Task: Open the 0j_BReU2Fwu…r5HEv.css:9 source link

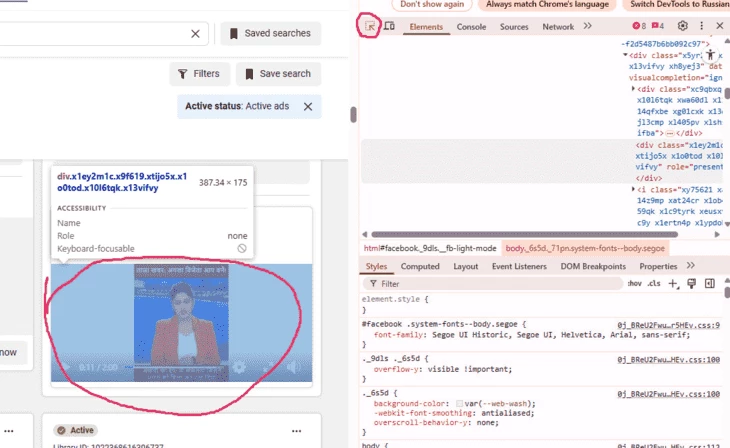Action: [669, 325]
